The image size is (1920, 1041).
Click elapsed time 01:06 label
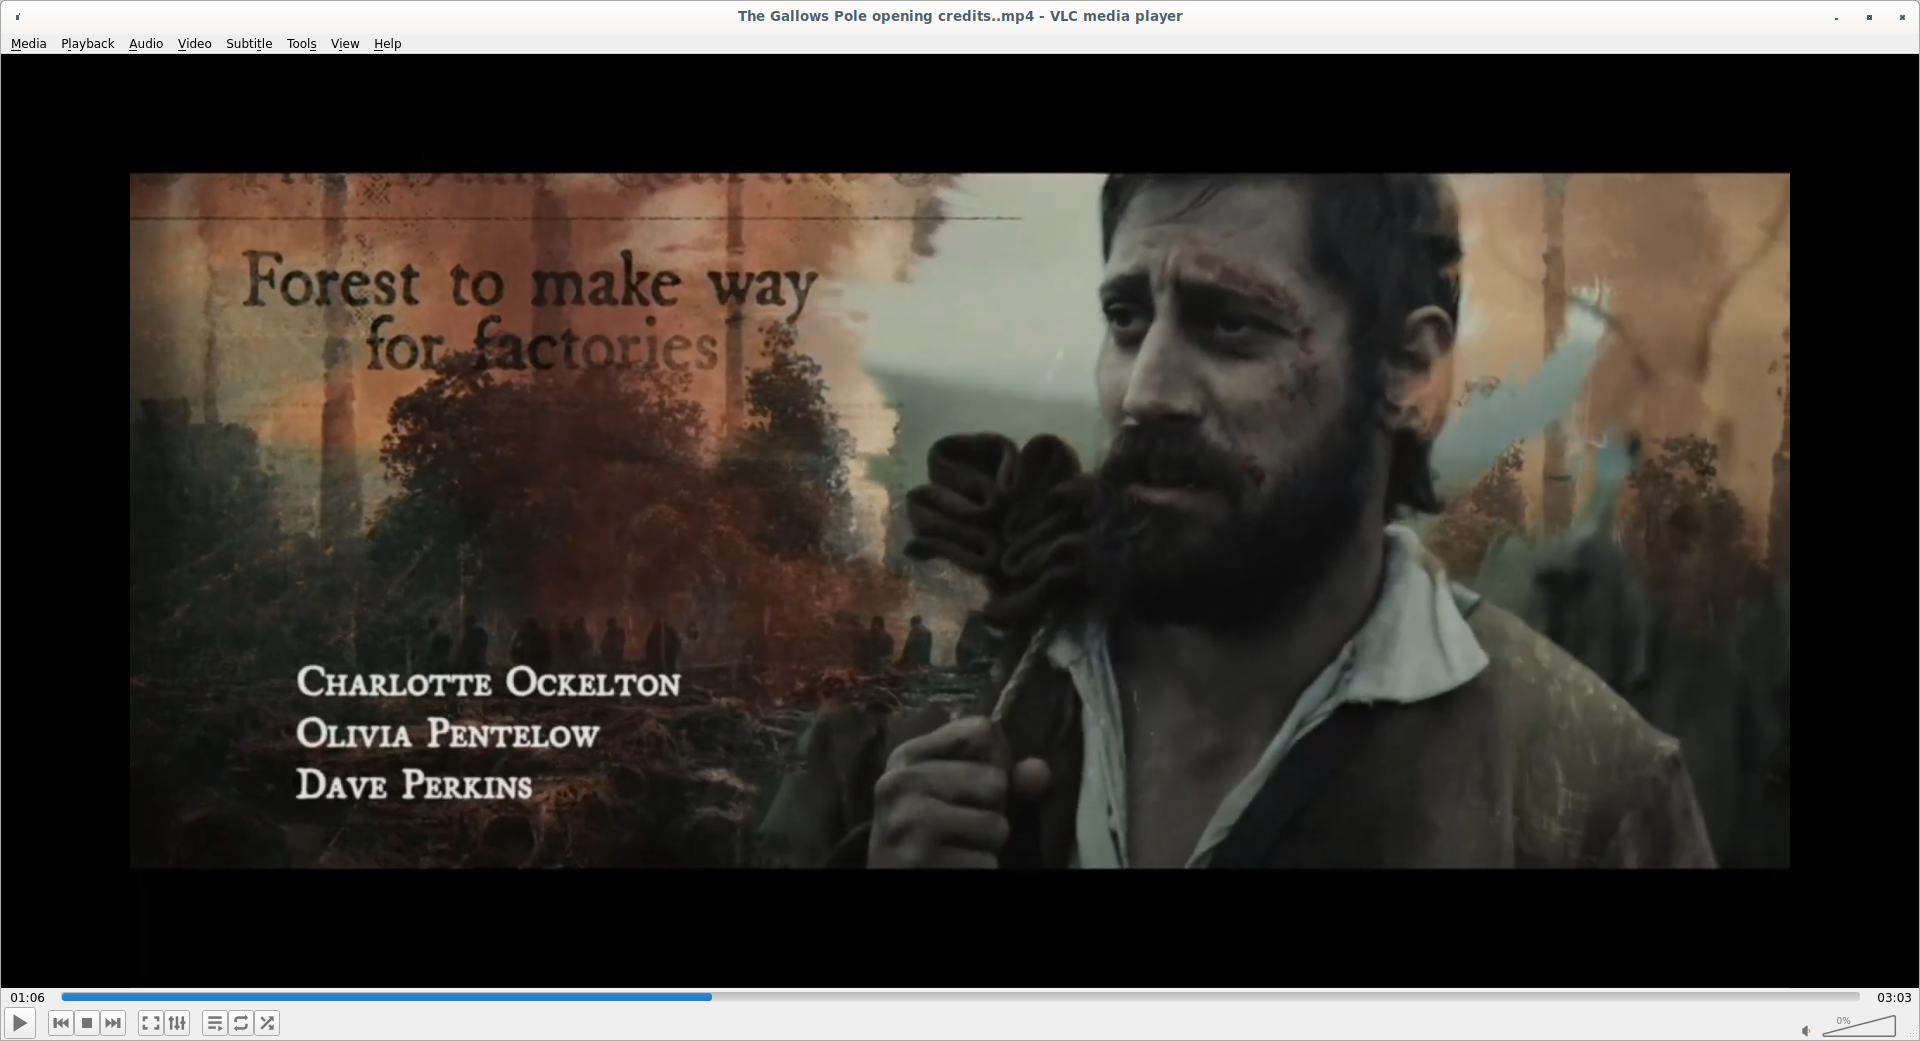tap(28, 997)
